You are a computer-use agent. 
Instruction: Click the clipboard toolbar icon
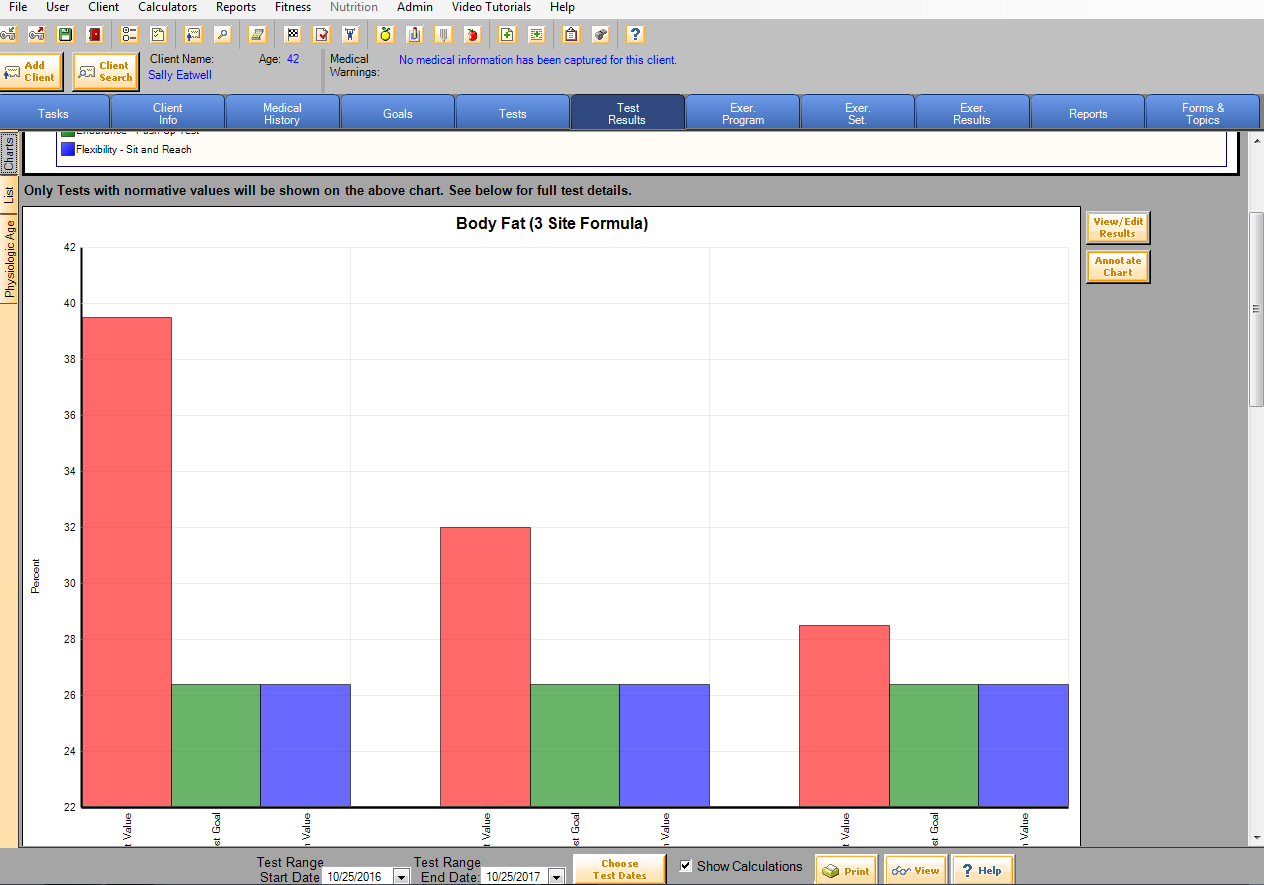pos(571,34)
